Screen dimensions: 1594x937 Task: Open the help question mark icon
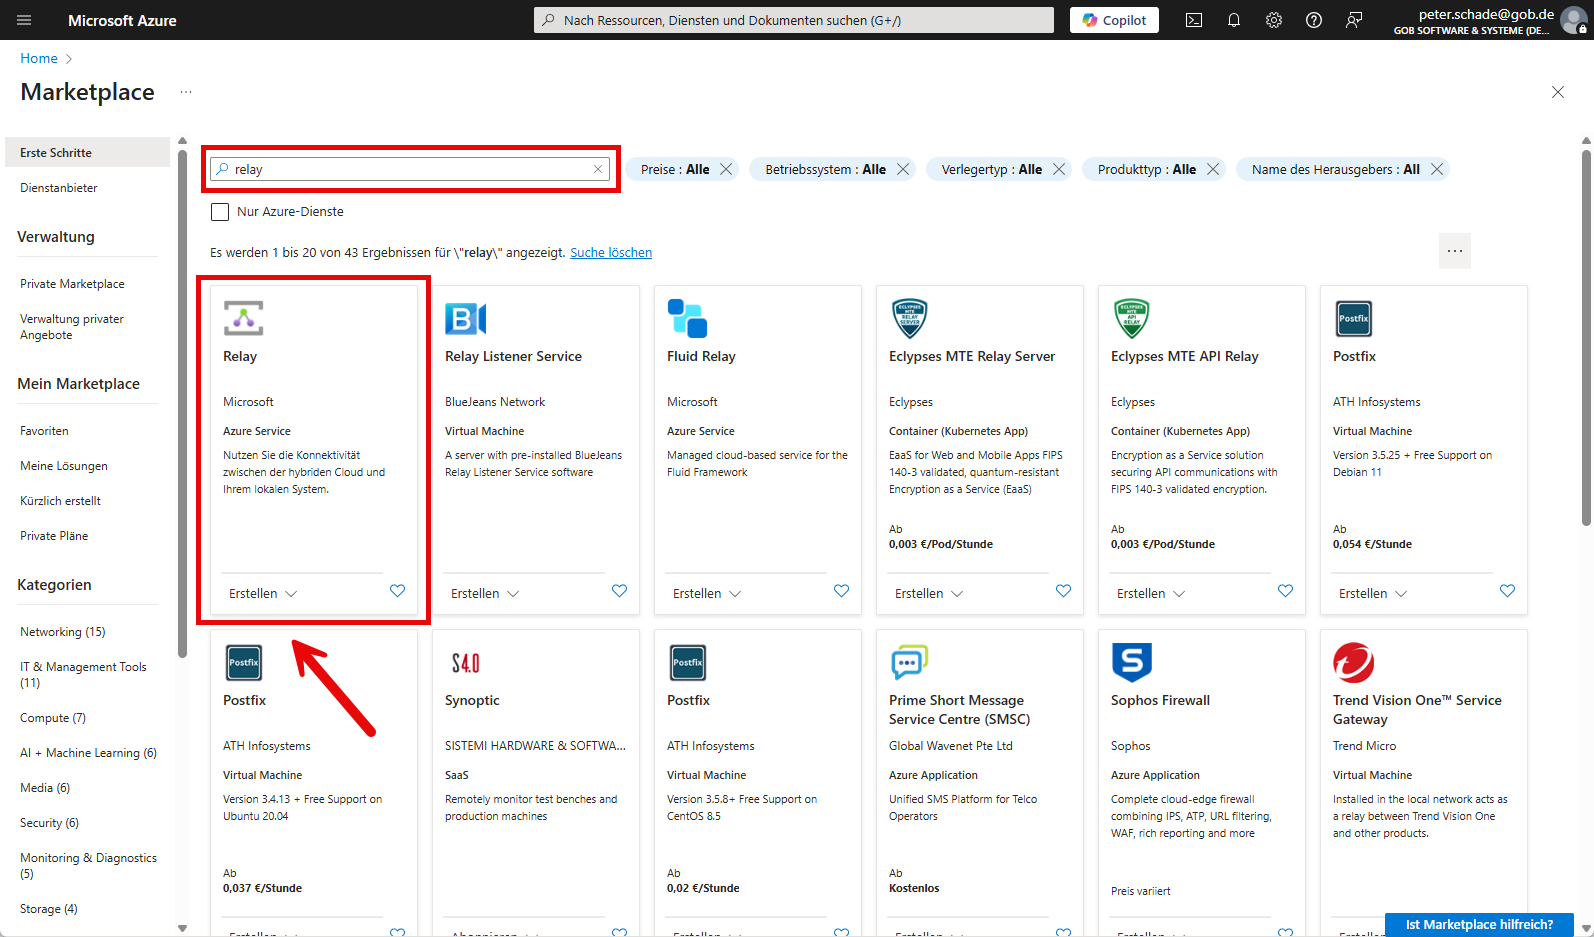tap(1314, 20)
